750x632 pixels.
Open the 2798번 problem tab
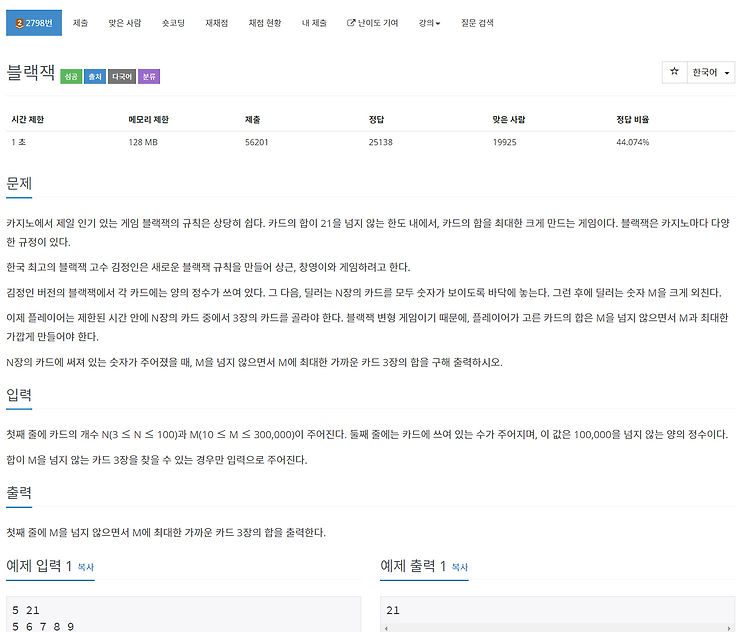33,23
